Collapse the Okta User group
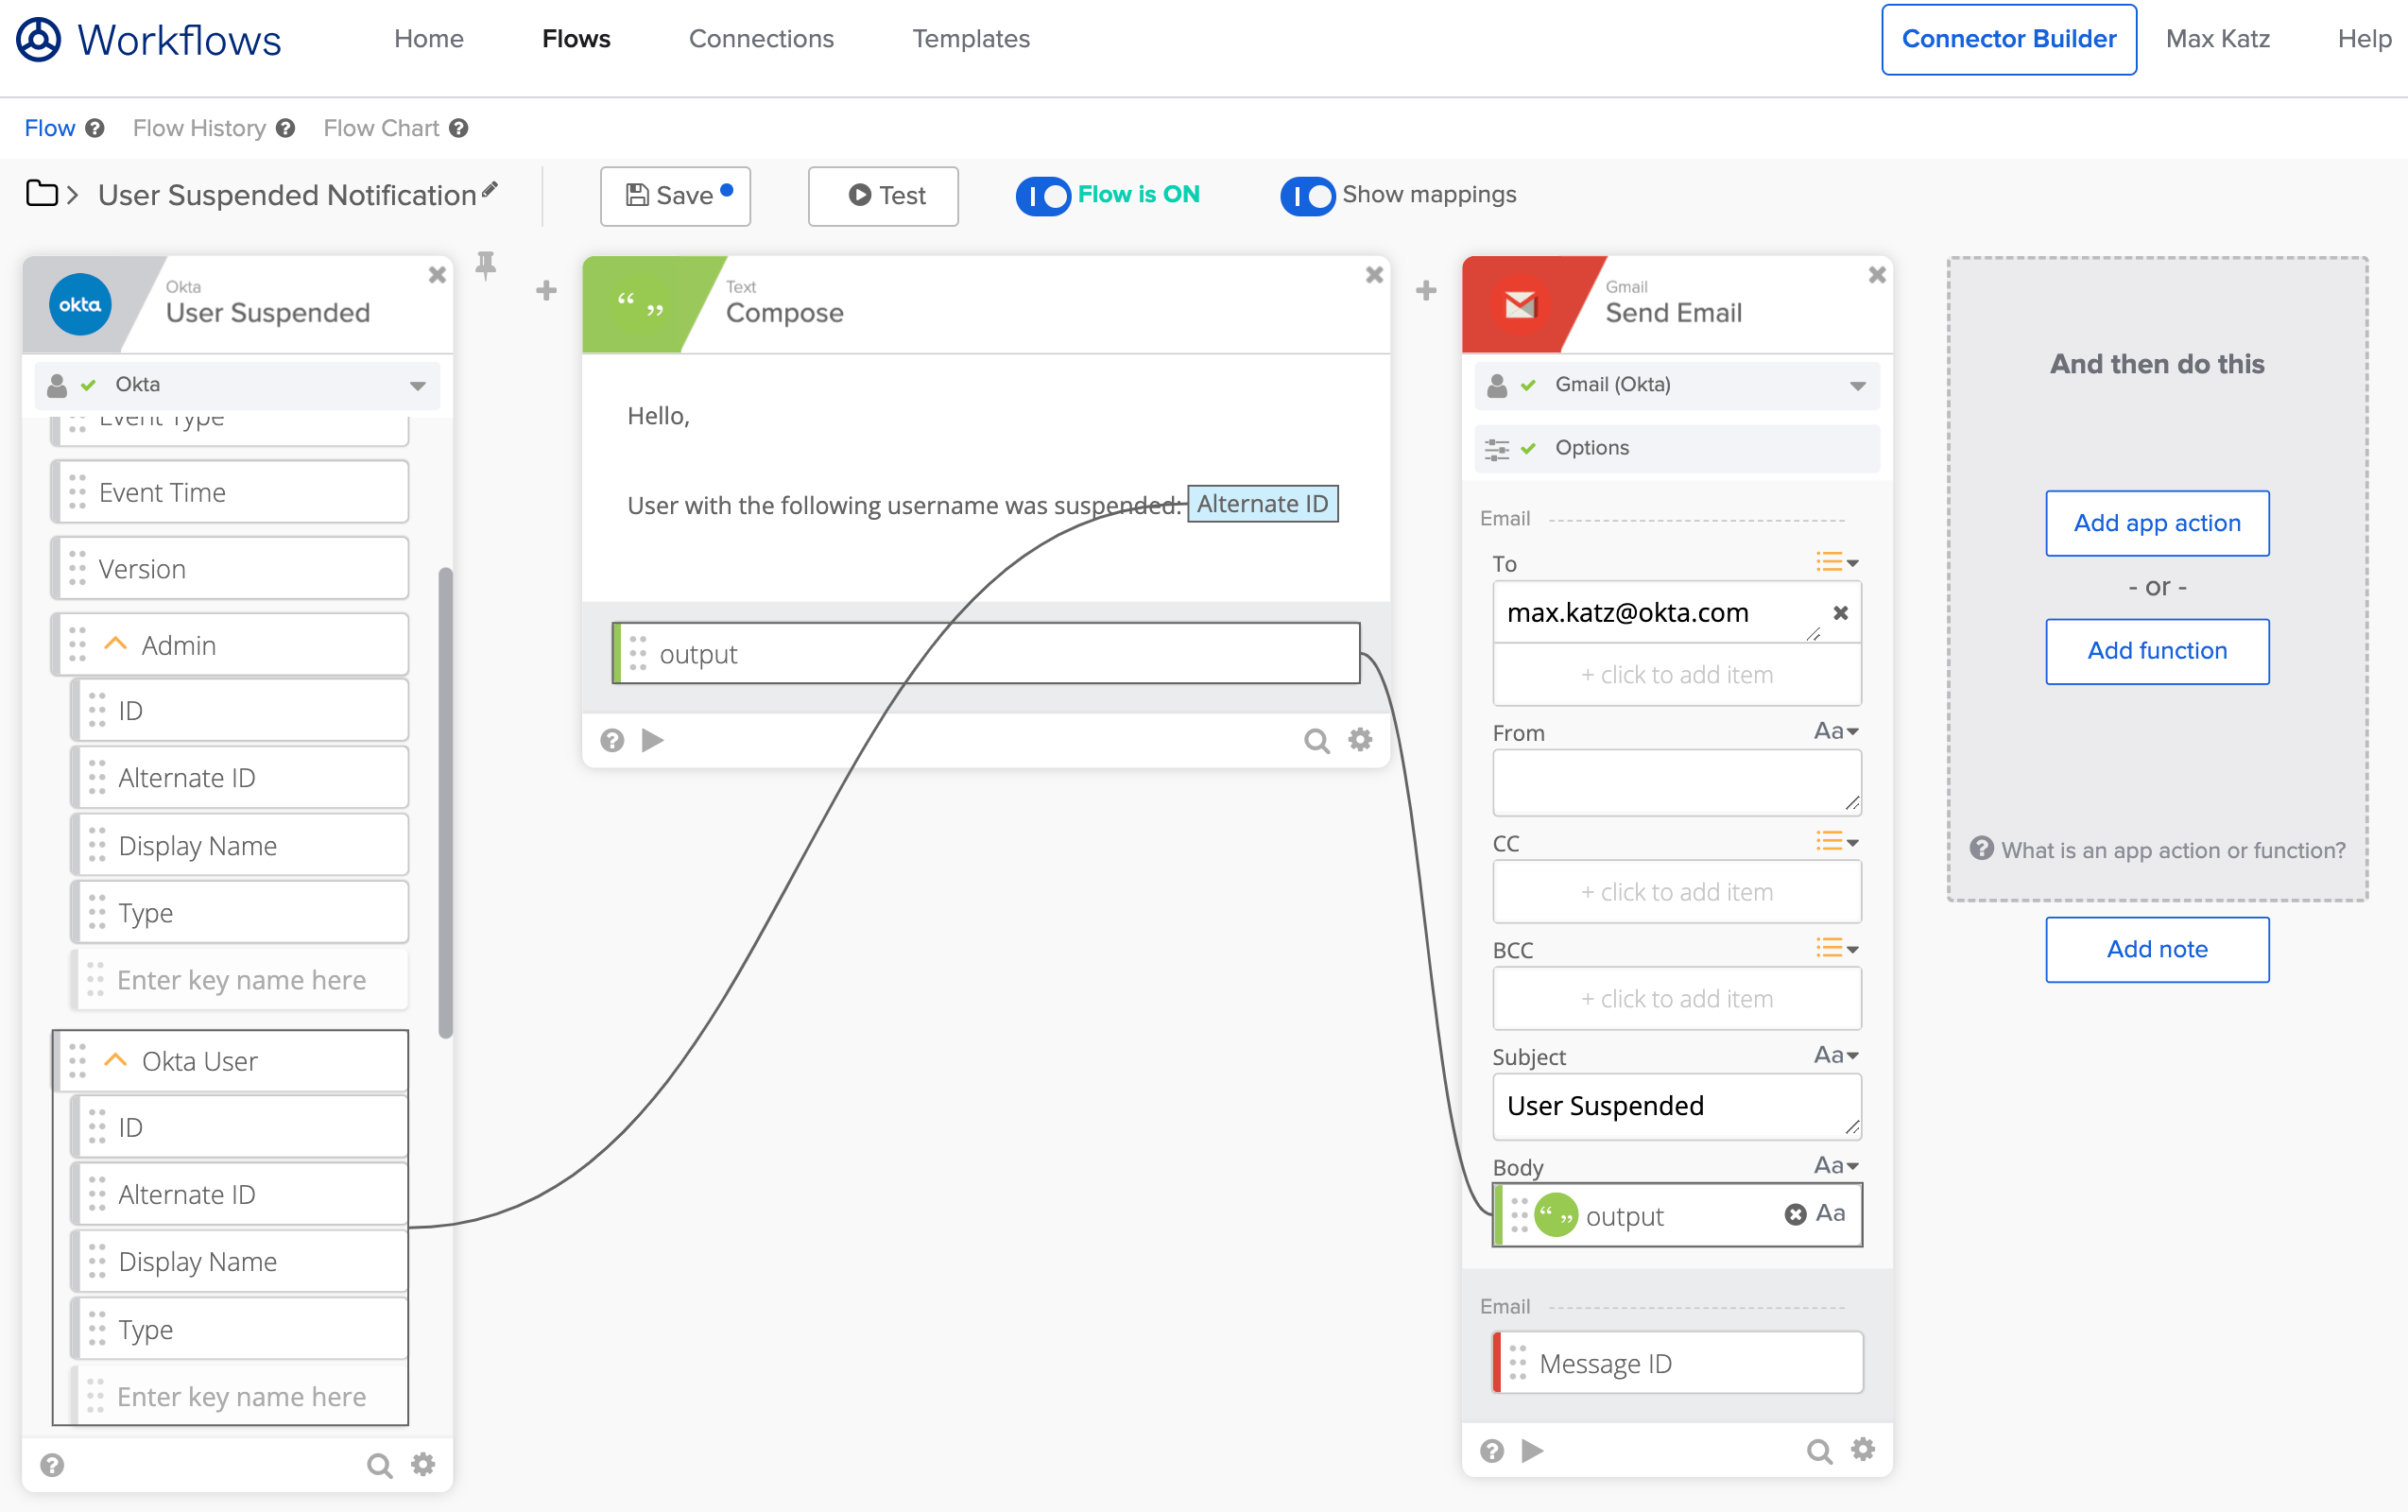This screenshot has height=1512, width=2408. pyautogui.click(x=116, y=1060)
